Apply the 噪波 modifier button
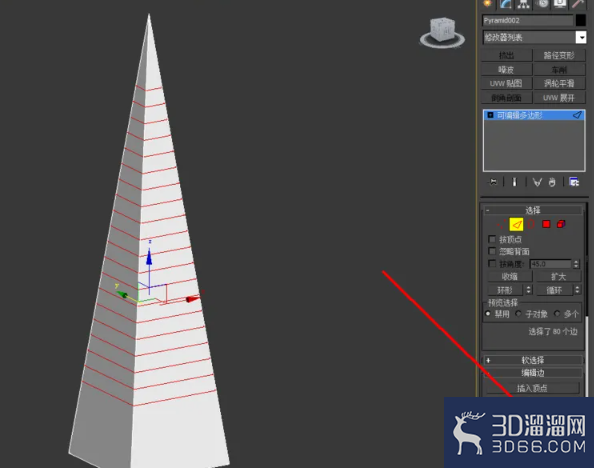Image resolution: width=594 pixels, height=468 pixels. (506, 70)
